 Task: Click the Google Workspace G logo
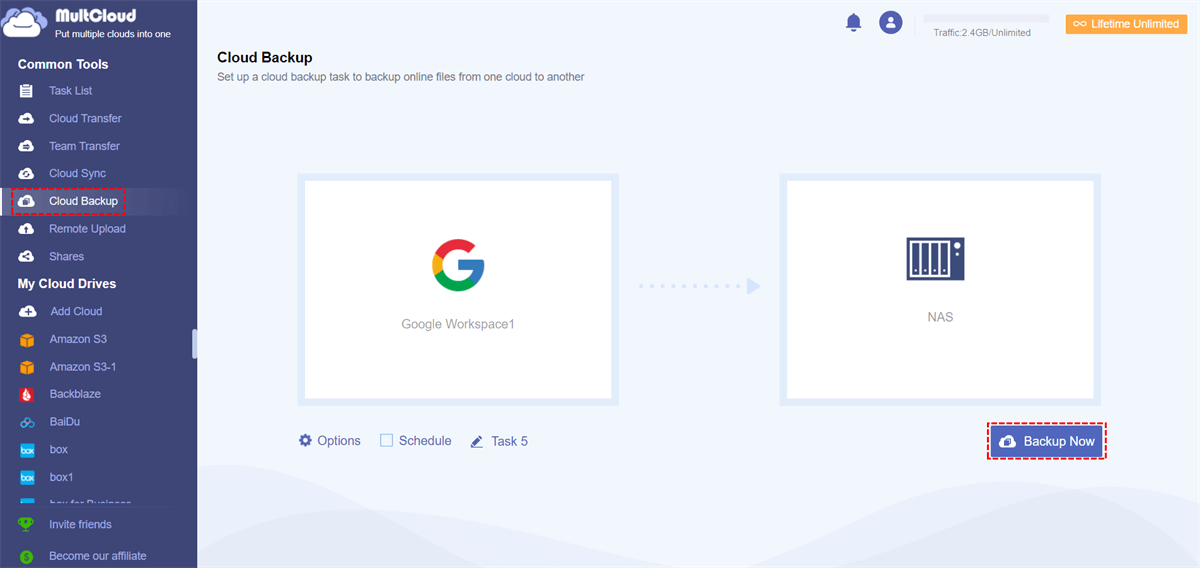[x=458, y=266]
